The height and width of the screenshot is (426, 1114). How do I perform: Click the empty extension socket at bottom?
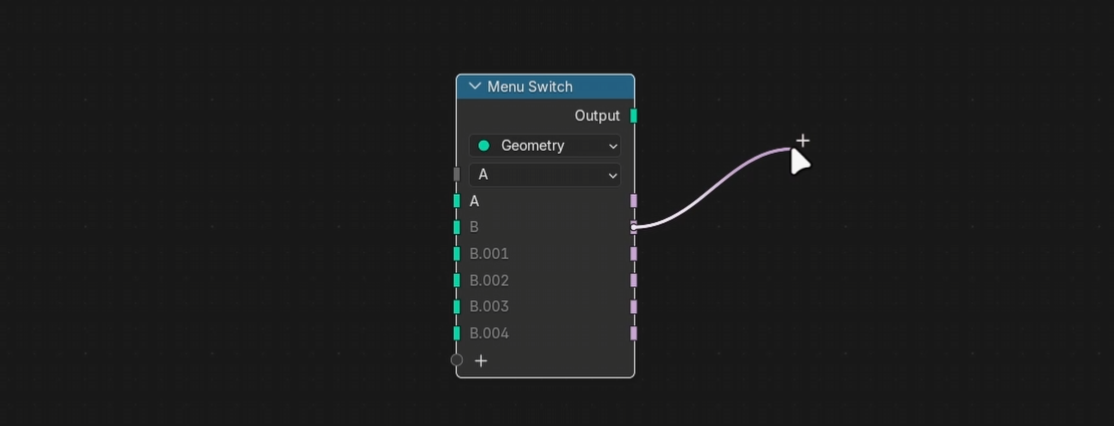457,360
